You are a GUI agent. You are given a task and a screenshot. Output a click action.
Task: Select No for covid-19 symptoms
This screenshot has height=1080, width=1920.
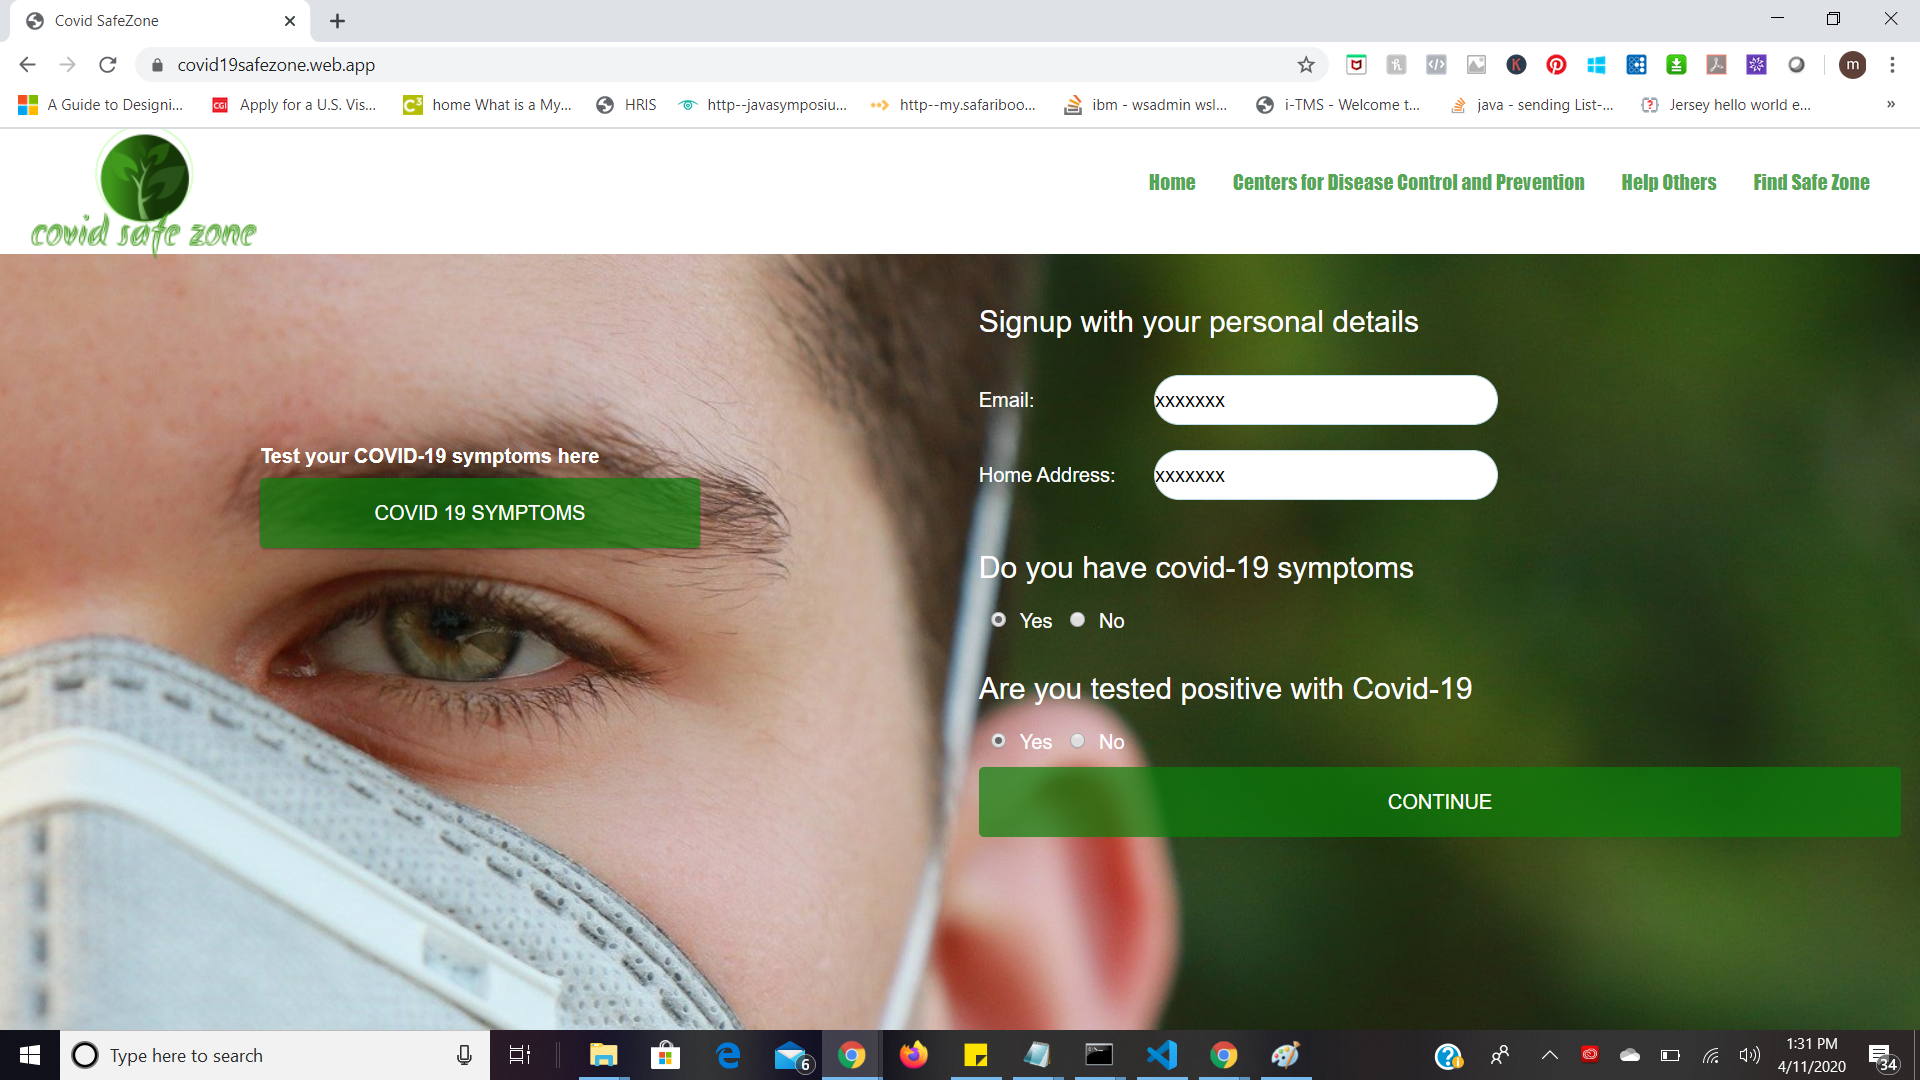(x=1077, y=619)
